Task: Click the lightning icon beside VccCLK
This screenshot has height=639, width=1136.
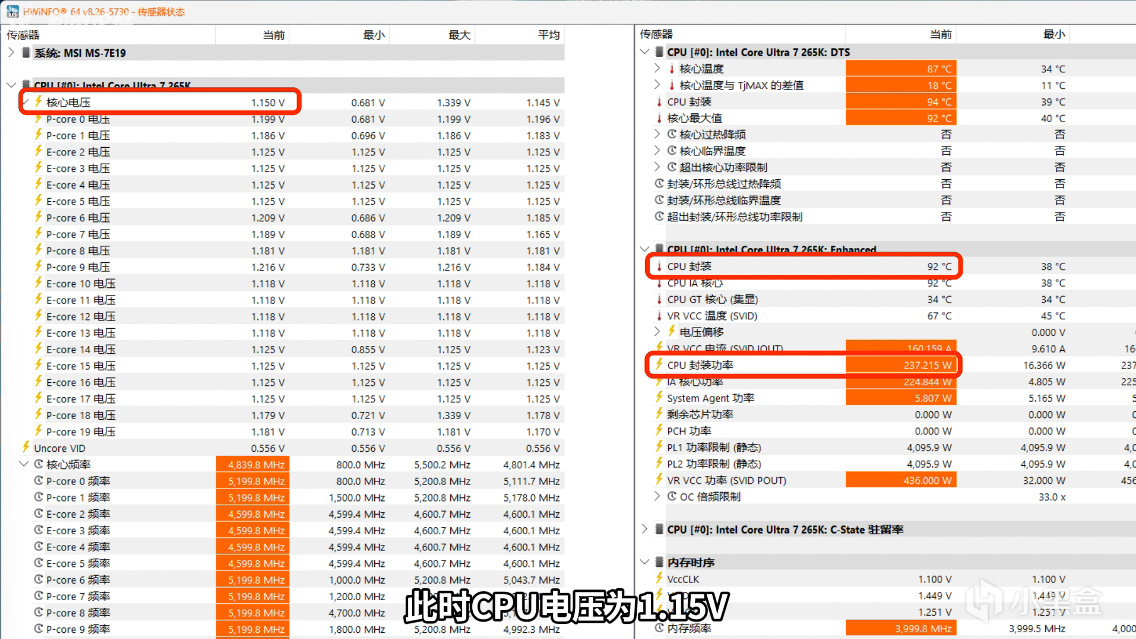Action: click(659, 579)
